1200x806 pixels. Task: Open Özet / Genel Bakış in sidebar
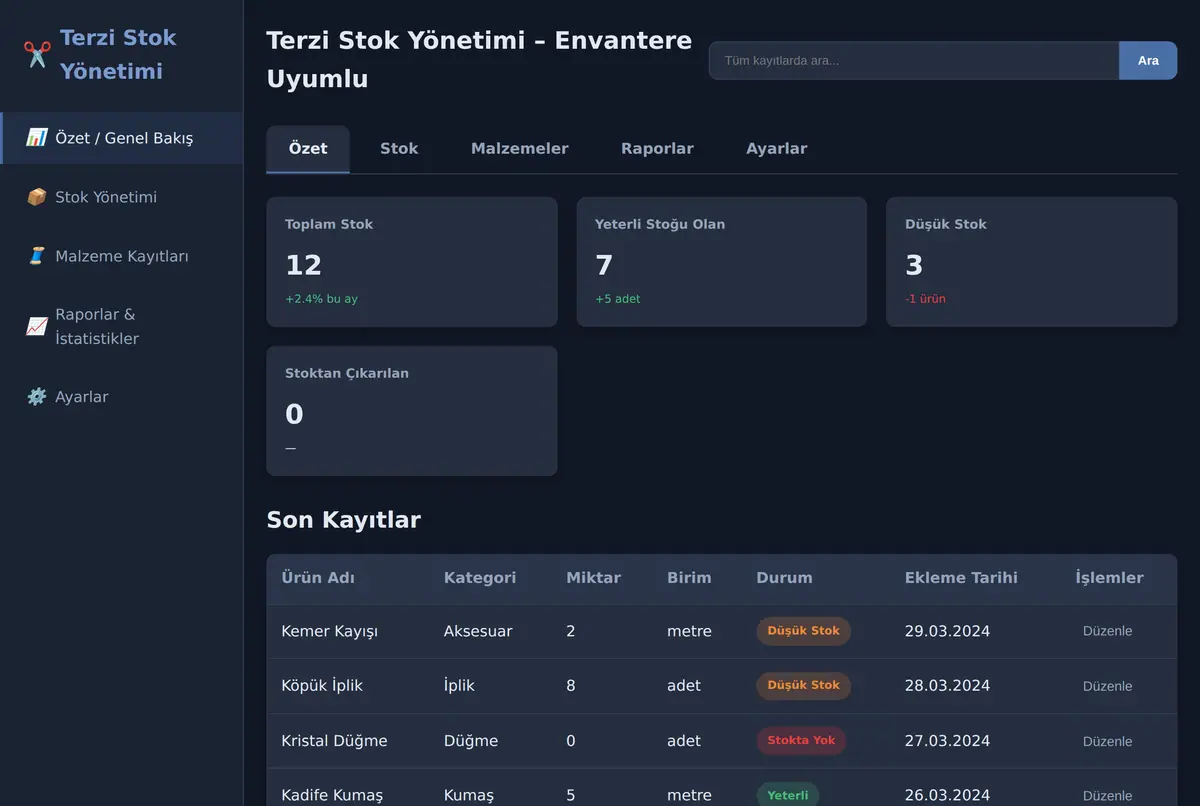(121, 138)
